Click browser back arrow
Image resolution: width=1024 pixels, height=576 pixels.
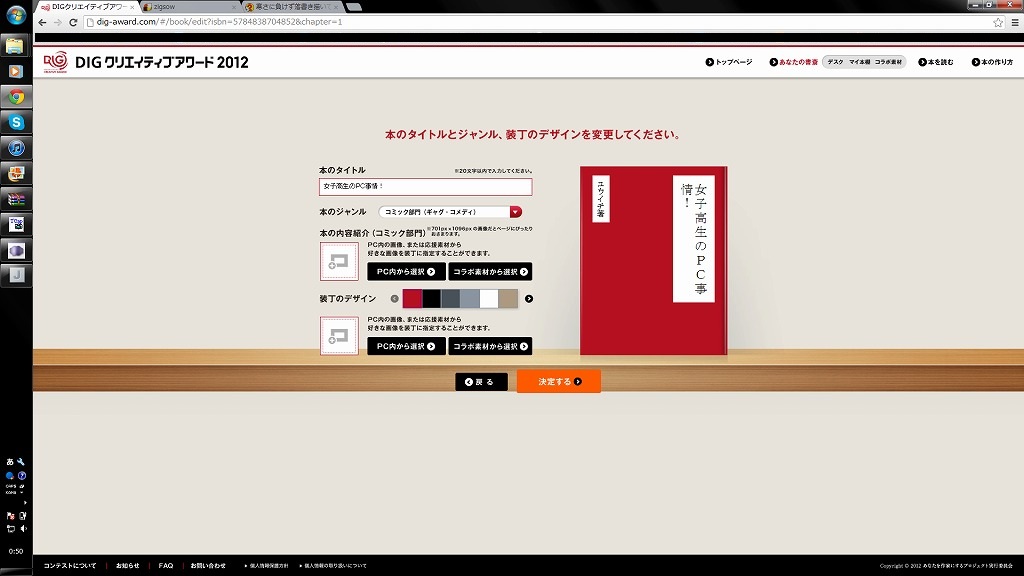click(42, 22)
